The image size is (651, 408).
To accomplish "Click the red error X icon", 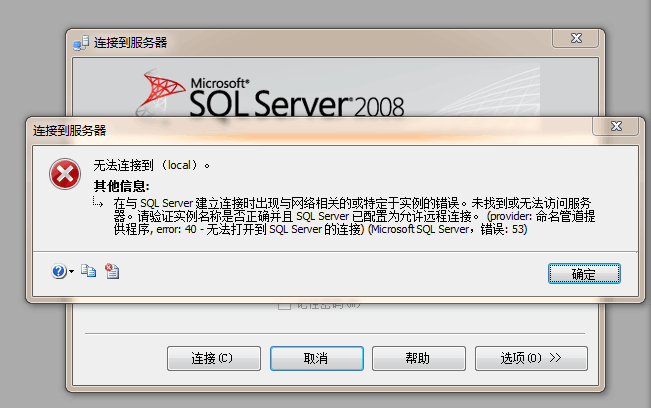I will pos(65,173).
